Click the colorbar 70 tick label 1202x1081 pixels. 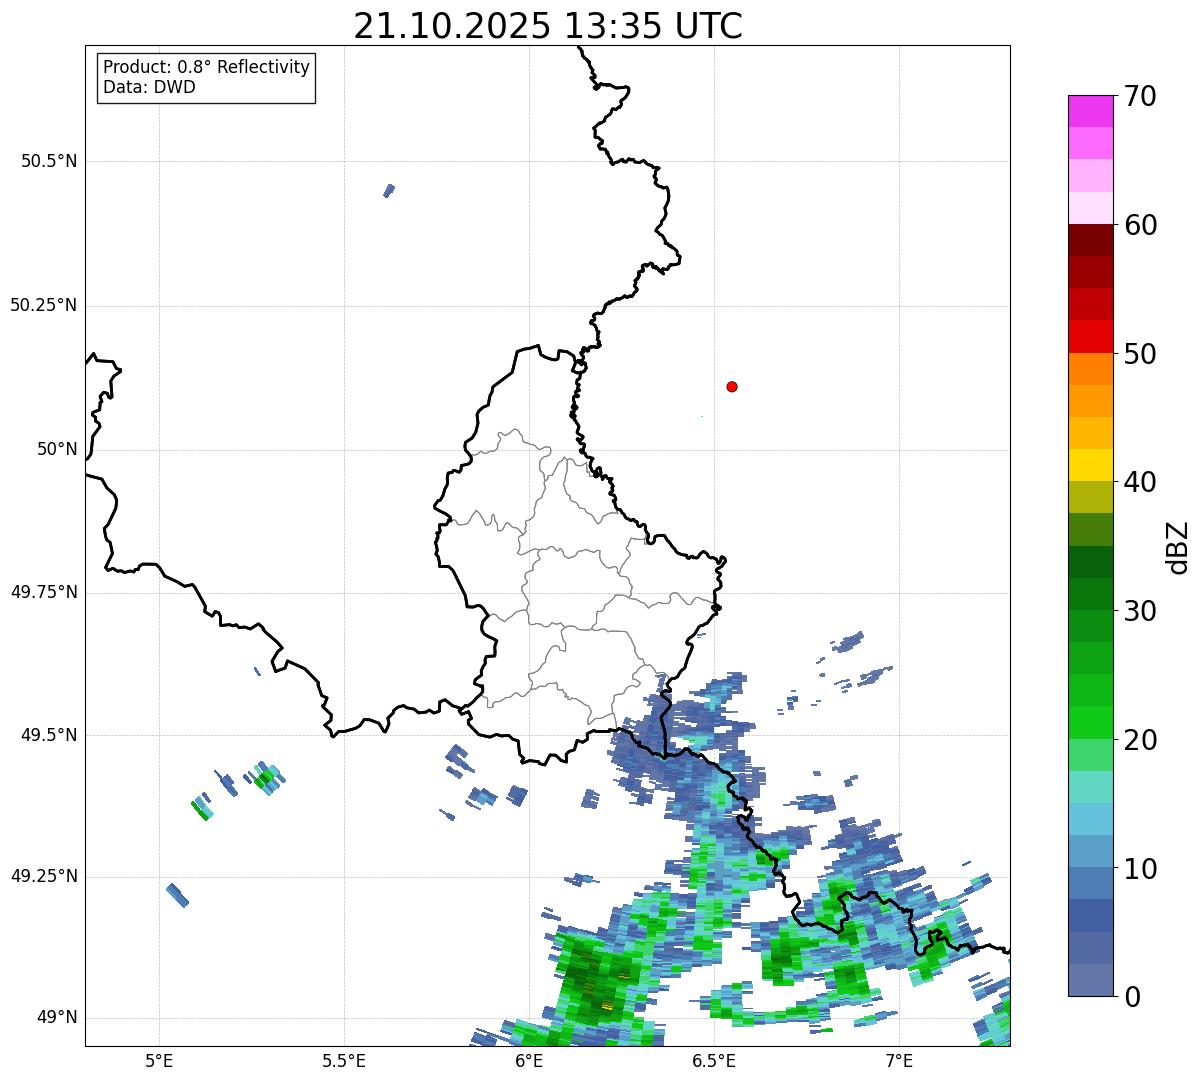click(1140, 96)
